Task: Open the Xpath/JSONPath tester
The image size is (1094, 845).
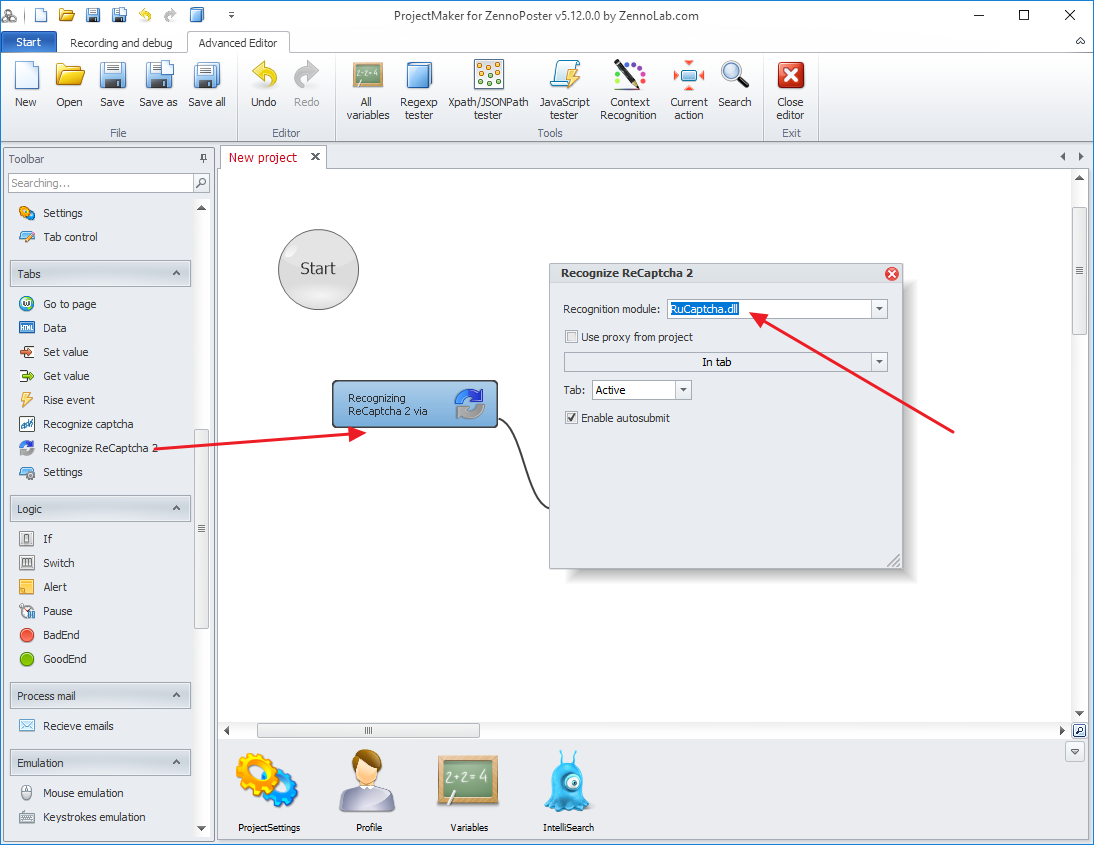Action: pos(488,90)
